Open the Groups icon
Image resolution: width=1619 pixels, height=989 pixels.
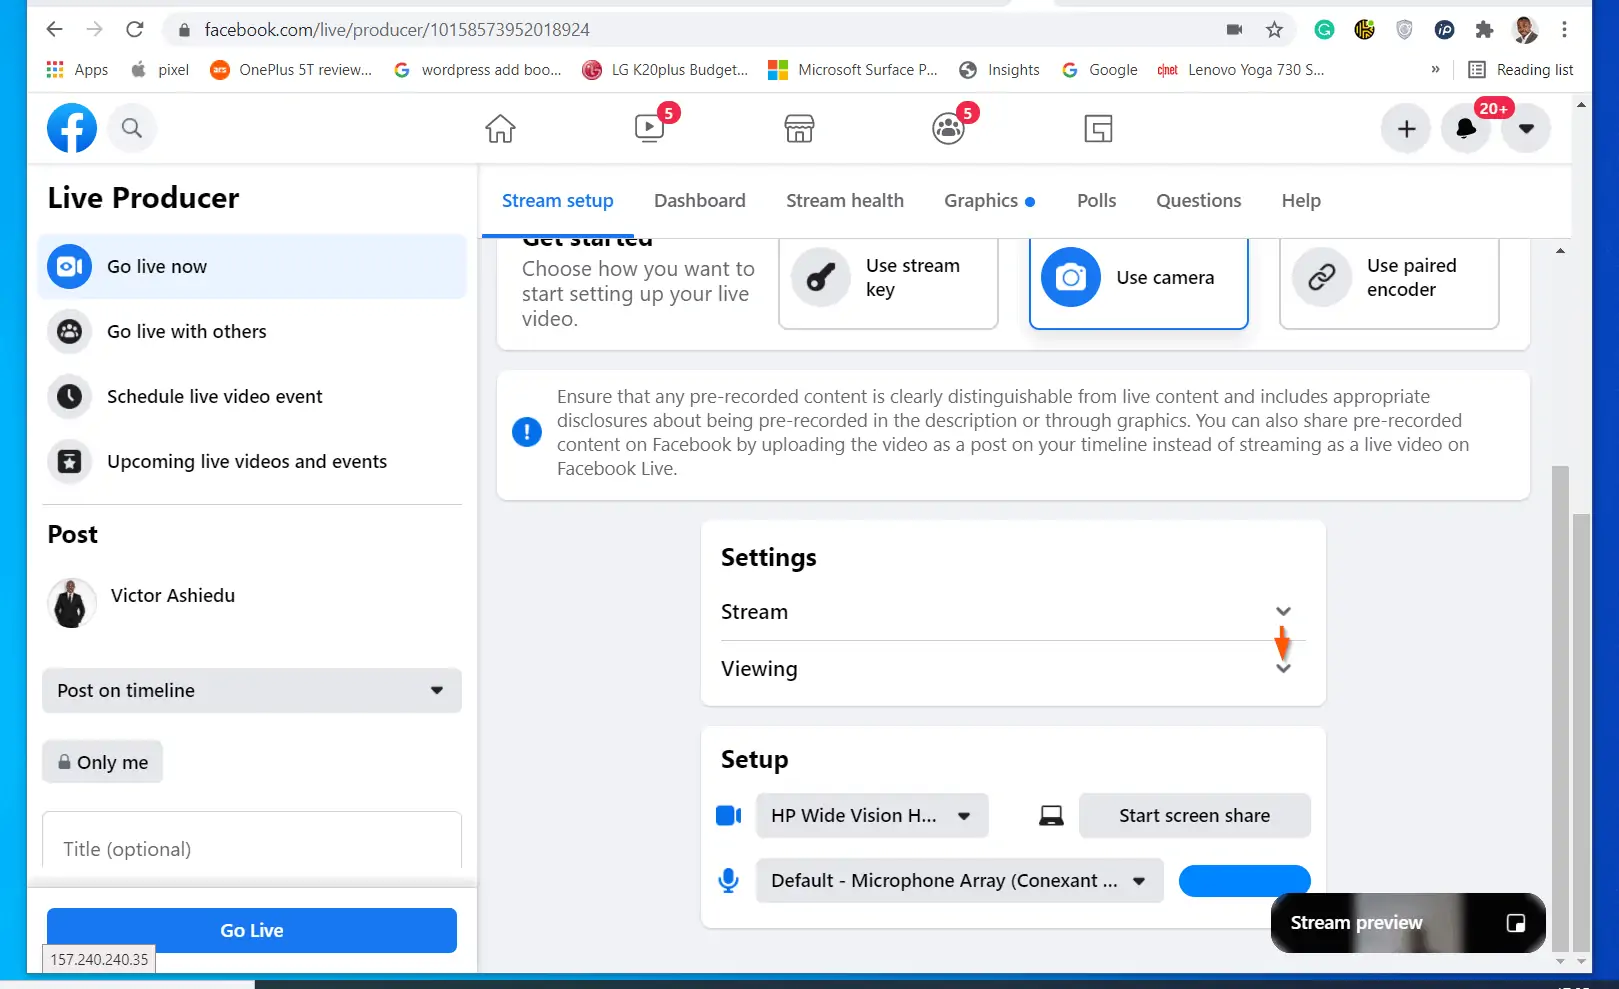(948, 129)
